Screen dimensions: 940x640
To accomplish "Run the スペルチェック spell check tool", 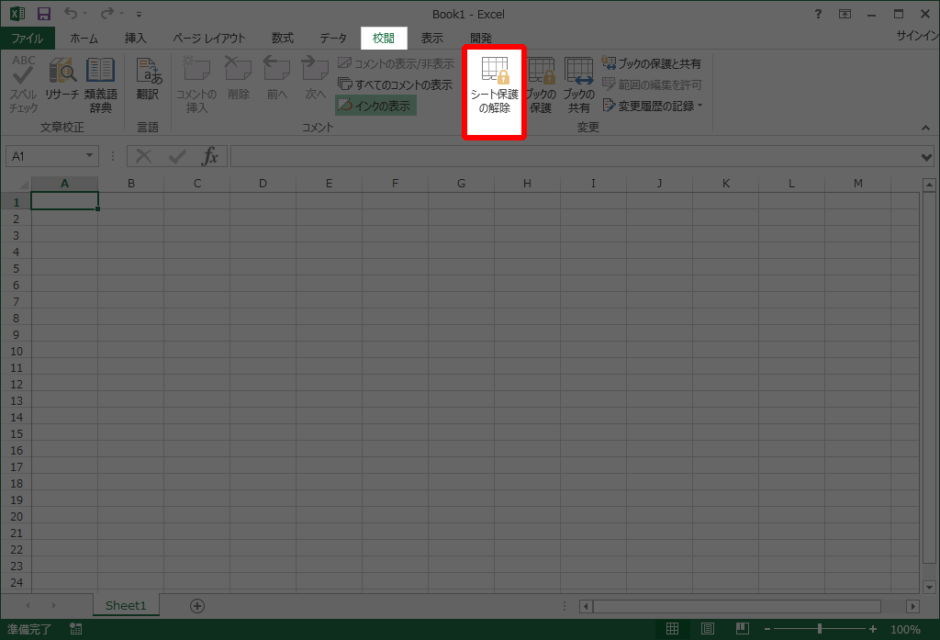I will (x=24, y=85).
